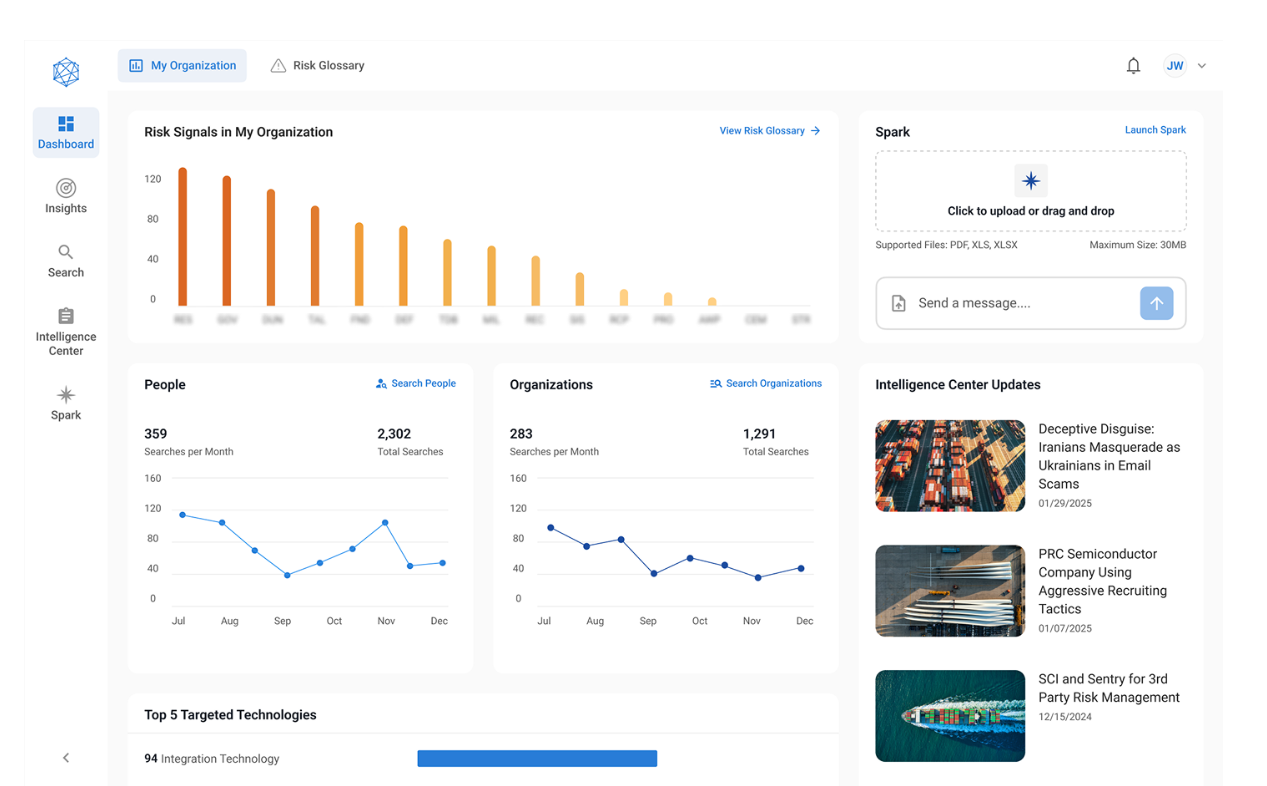Click the Integration Technology blue bar
The height and width of the screenshot is (786, 1267).
537,759
